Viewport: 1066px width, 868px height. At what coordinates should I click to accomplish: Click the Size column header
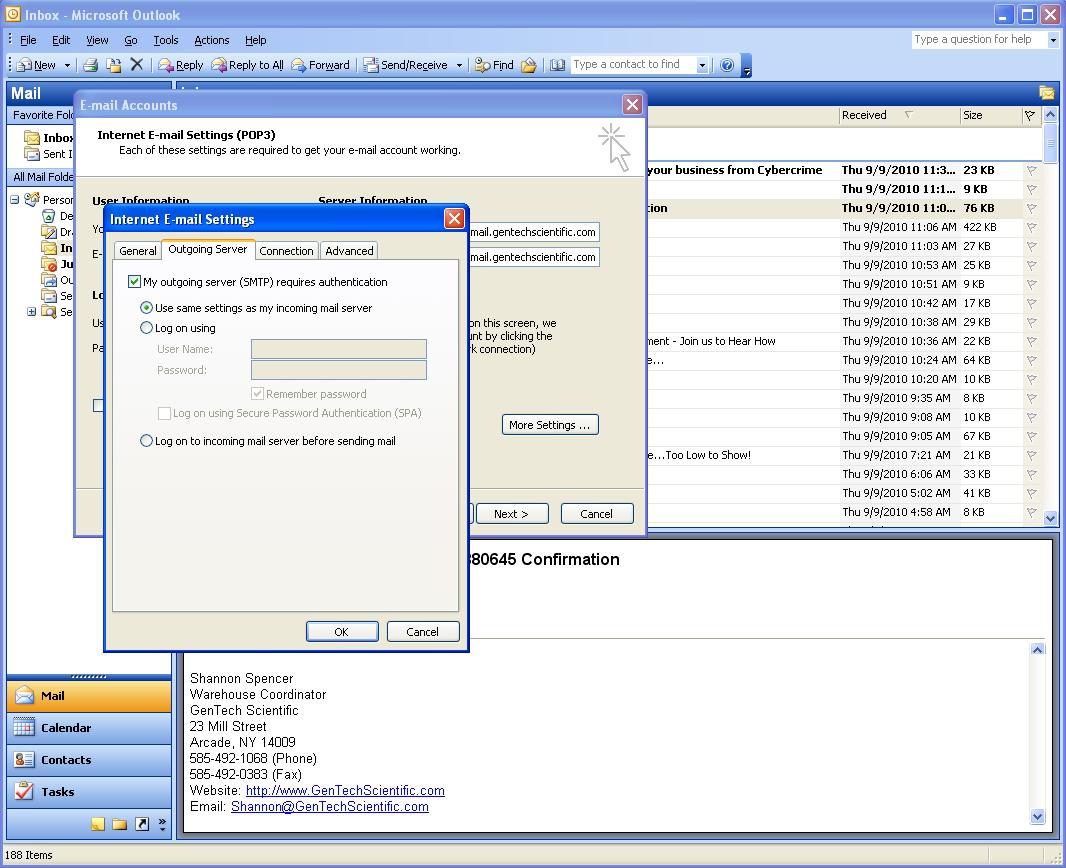[x=991, y=116]
